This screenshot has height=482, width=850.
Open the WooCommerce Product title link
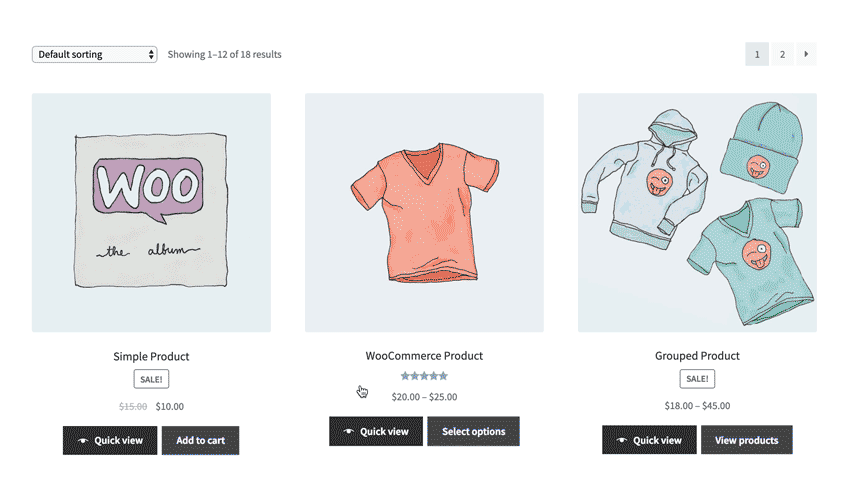click(424, 356)
